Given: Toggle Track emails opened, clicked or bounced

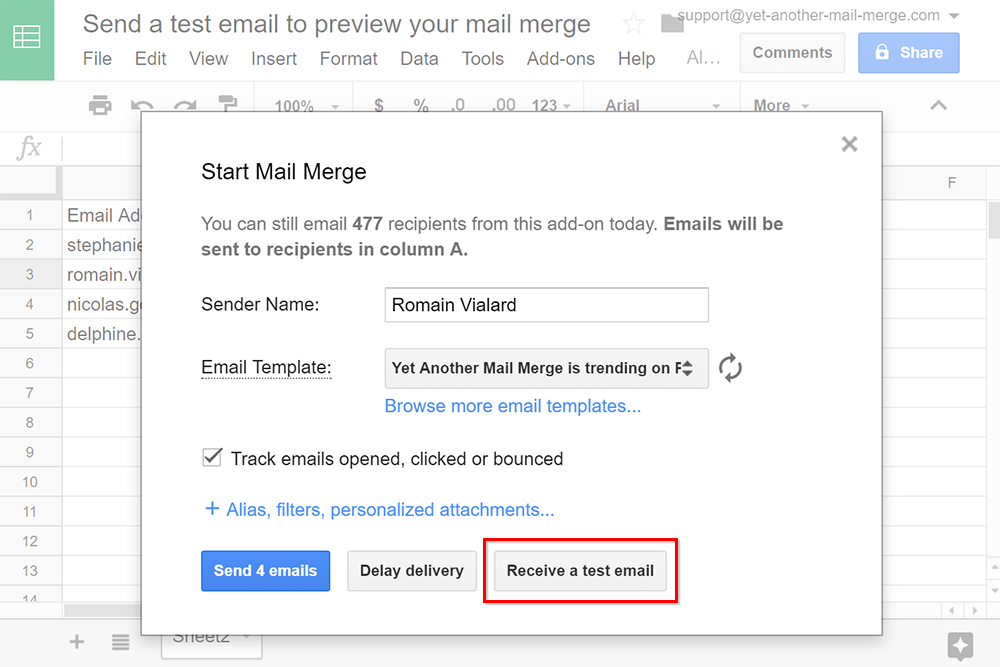Looking at the screenshot, I should (212, 458).
